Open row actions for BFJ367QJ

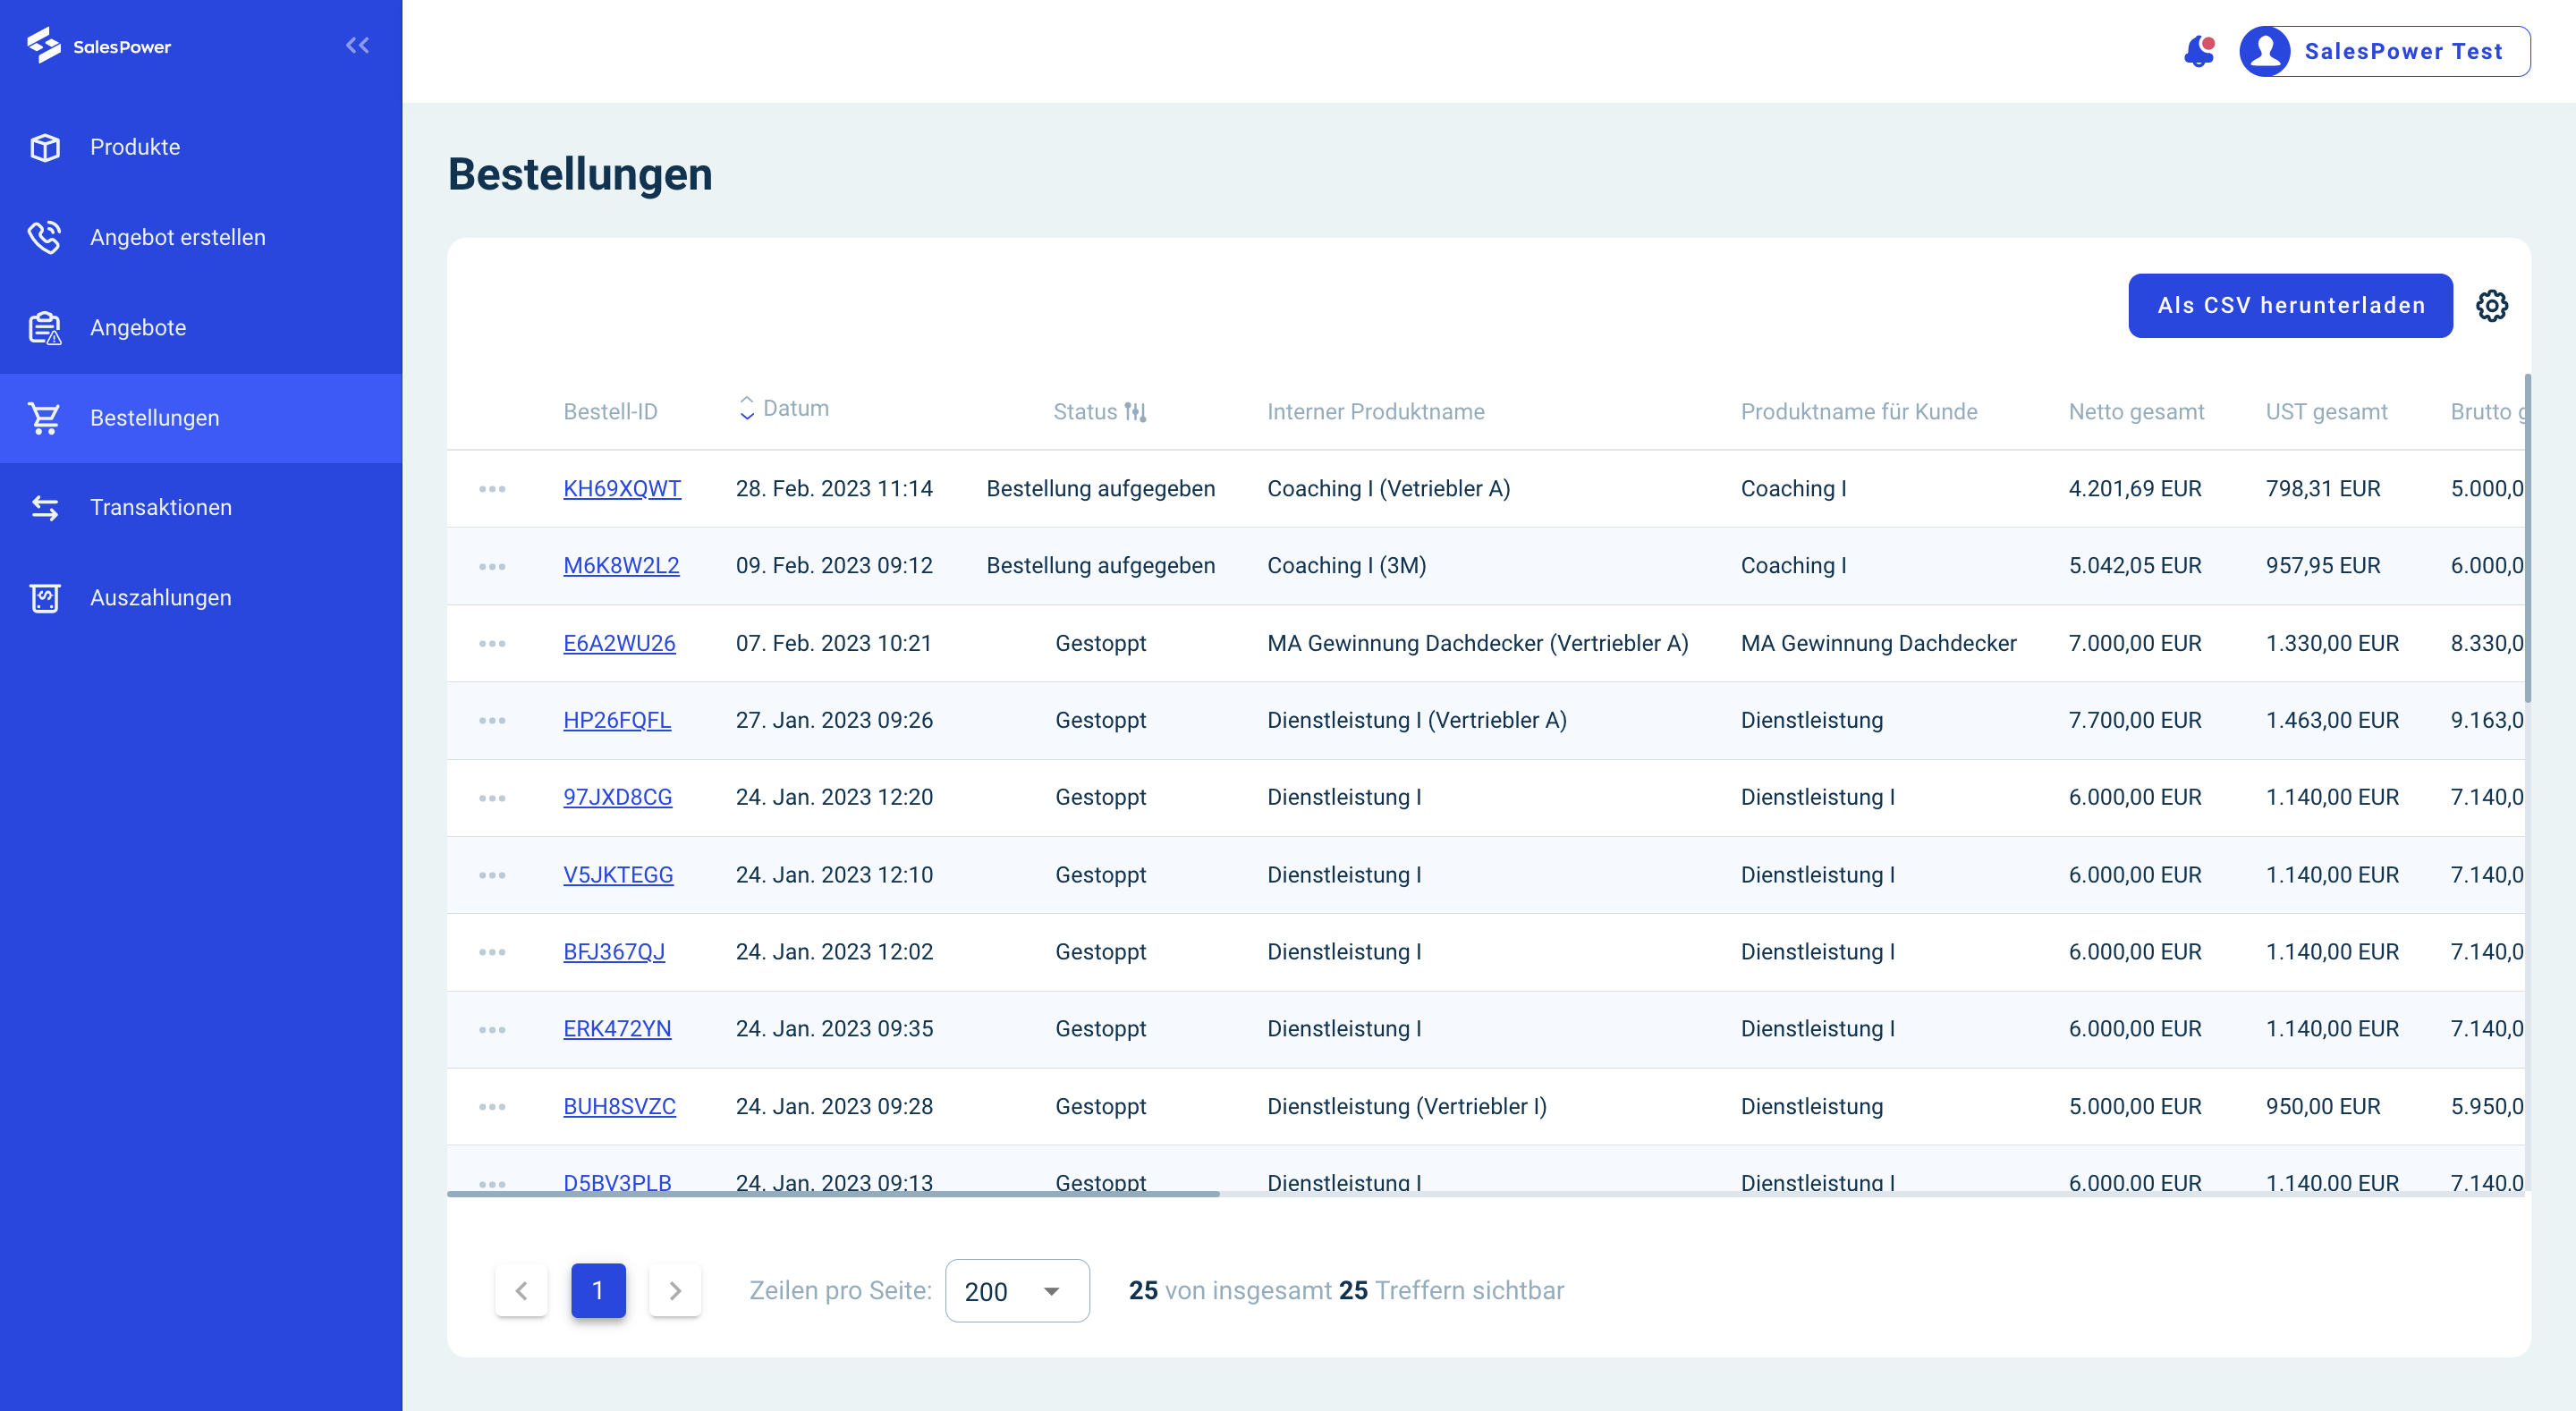(x=492, y=952)
